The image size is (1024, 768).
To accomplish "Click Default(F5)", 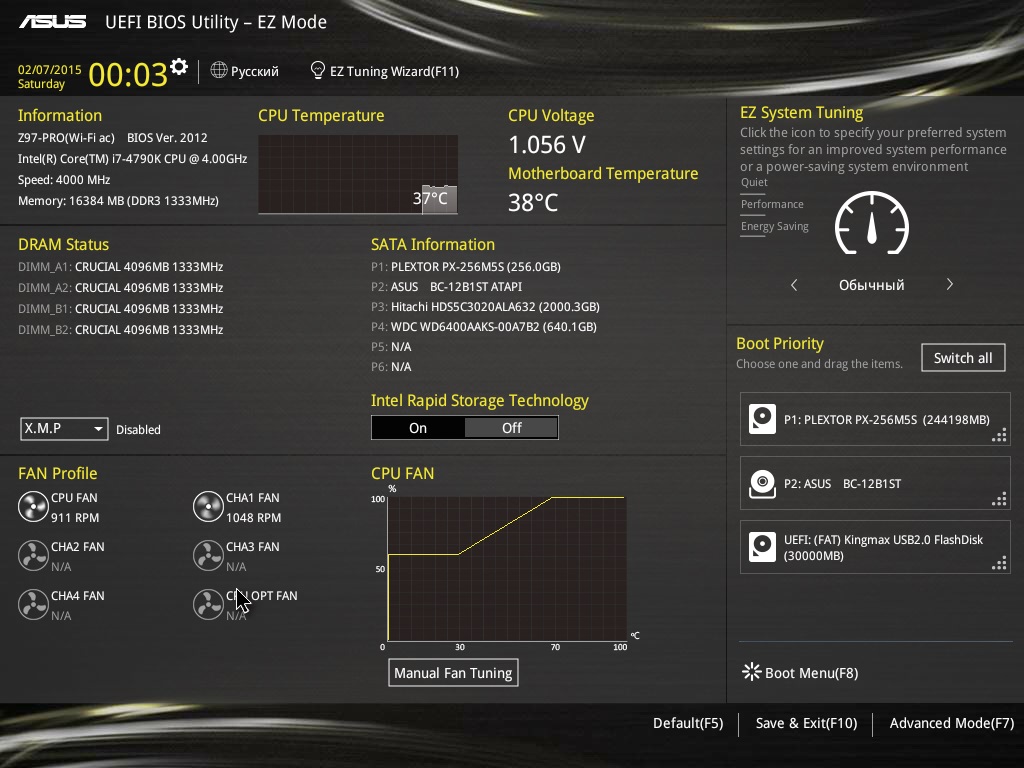I will [688, 723].
